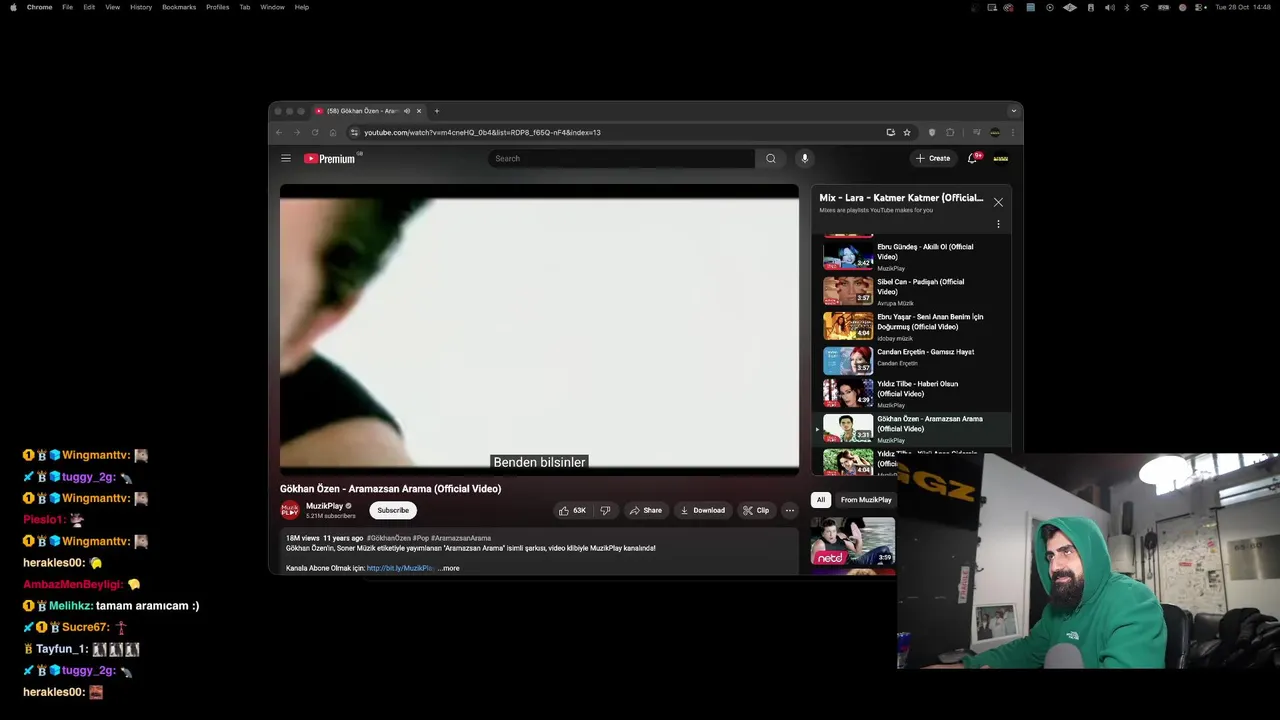Close the Gökhan Özen tab
Viewport: 1280px width, 720px height.
point(419,111)
